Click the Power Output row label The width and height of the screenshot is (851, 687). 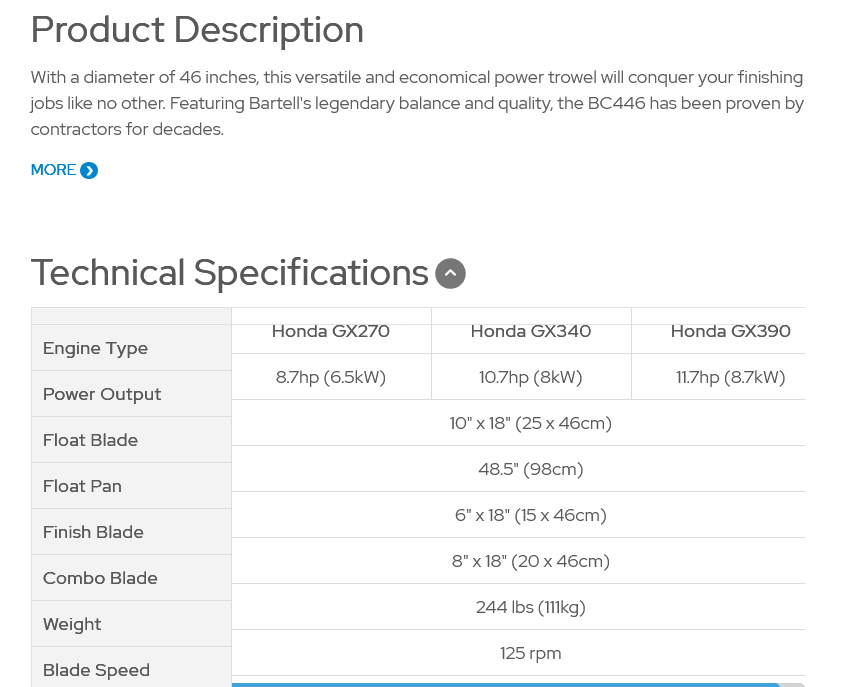coord(102,395)
